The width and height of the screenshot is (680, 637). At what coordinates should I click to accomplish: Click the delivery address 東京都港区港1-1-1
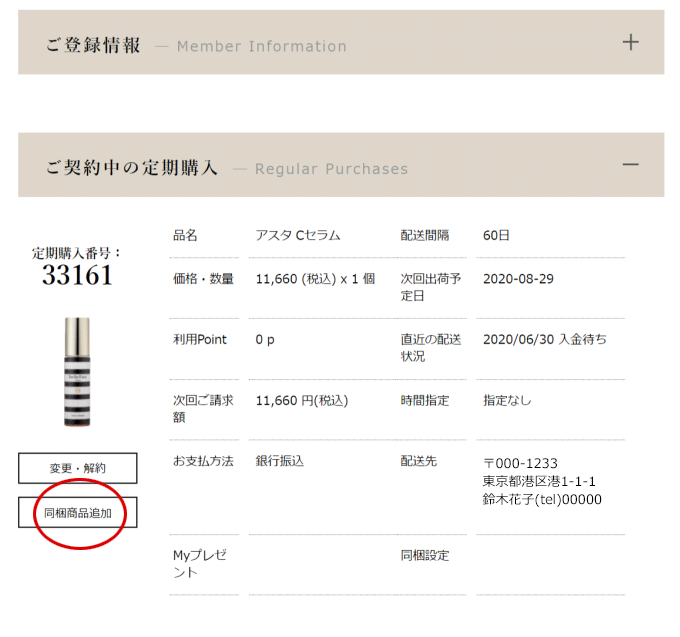pos(539,481)
